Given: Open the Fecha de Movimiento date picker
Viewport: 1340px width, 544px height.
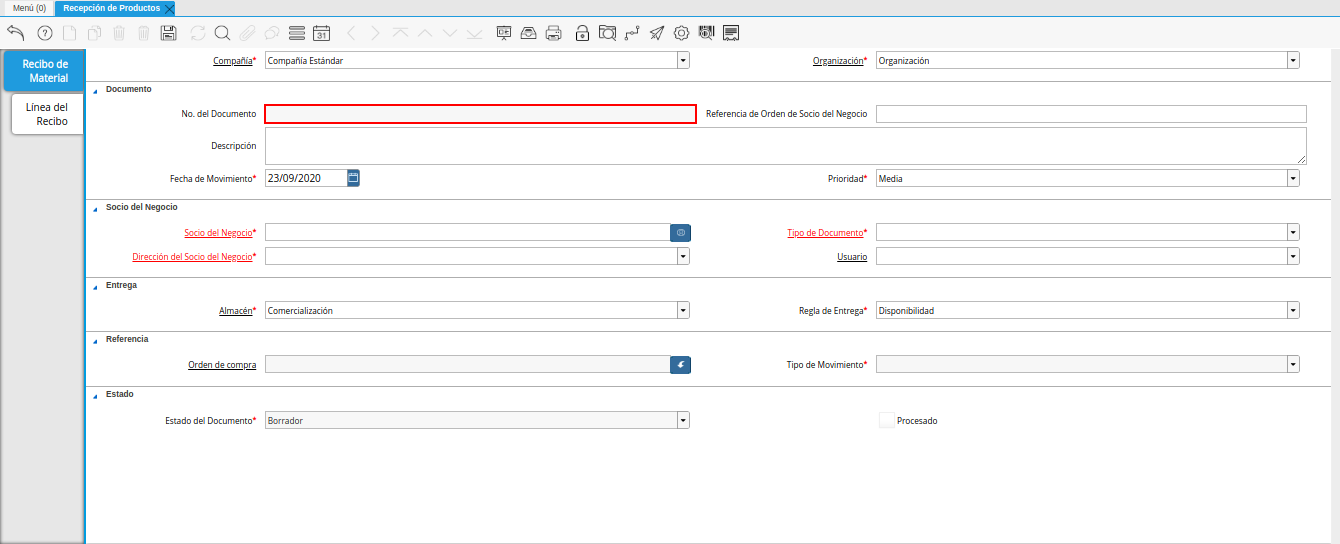Looking at the screenshot, I should pyautogui.click(x=353, y=178).
